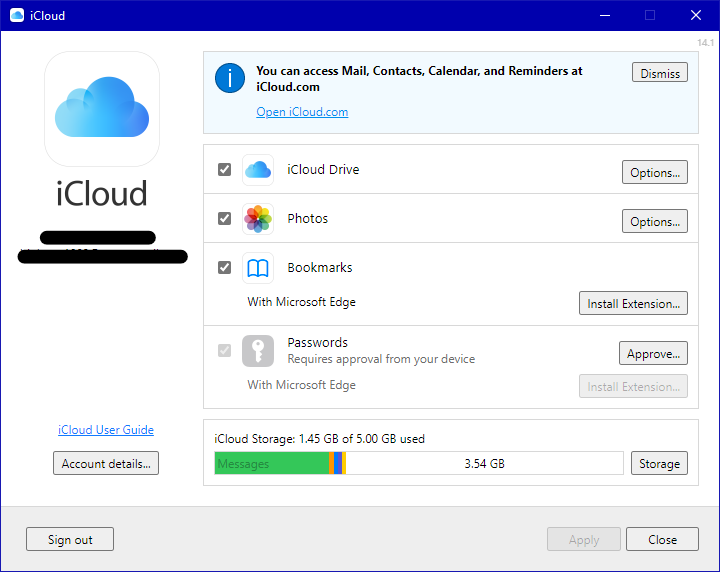Click the Passwords label text
720x572 pixels.
[x=318, y=342]
